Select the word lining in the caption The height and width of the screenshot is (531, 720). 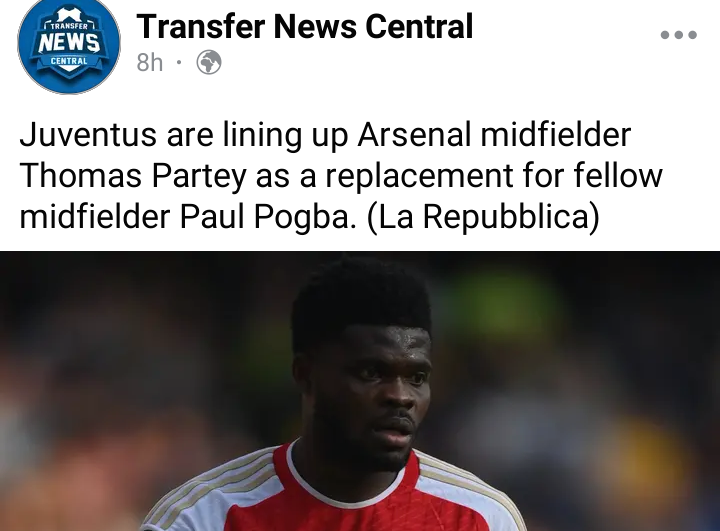pos(262,136)
